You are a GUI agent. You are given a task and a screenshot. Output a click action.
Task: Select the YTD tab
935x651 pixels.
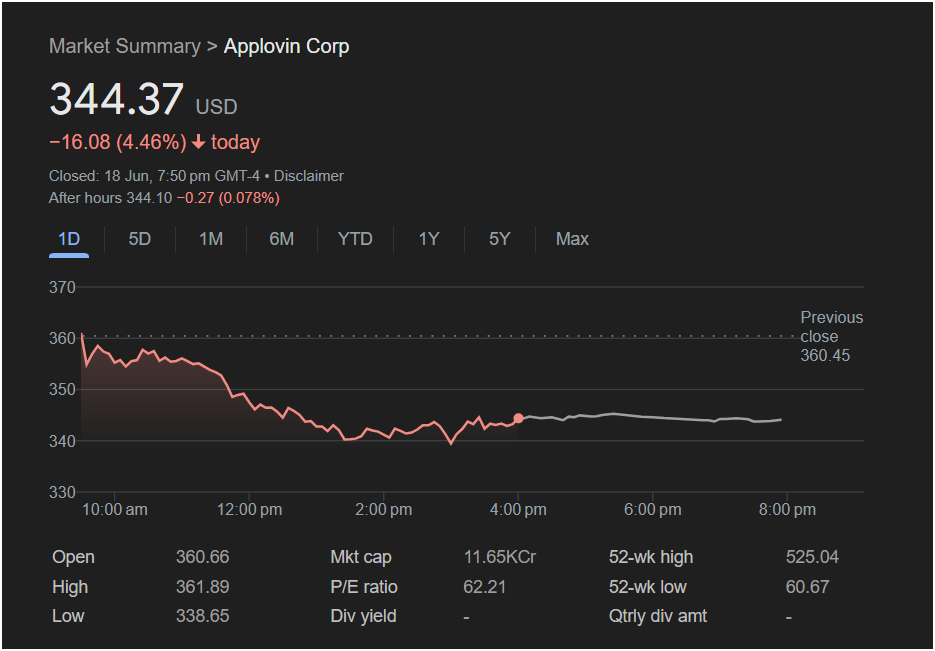355,239
